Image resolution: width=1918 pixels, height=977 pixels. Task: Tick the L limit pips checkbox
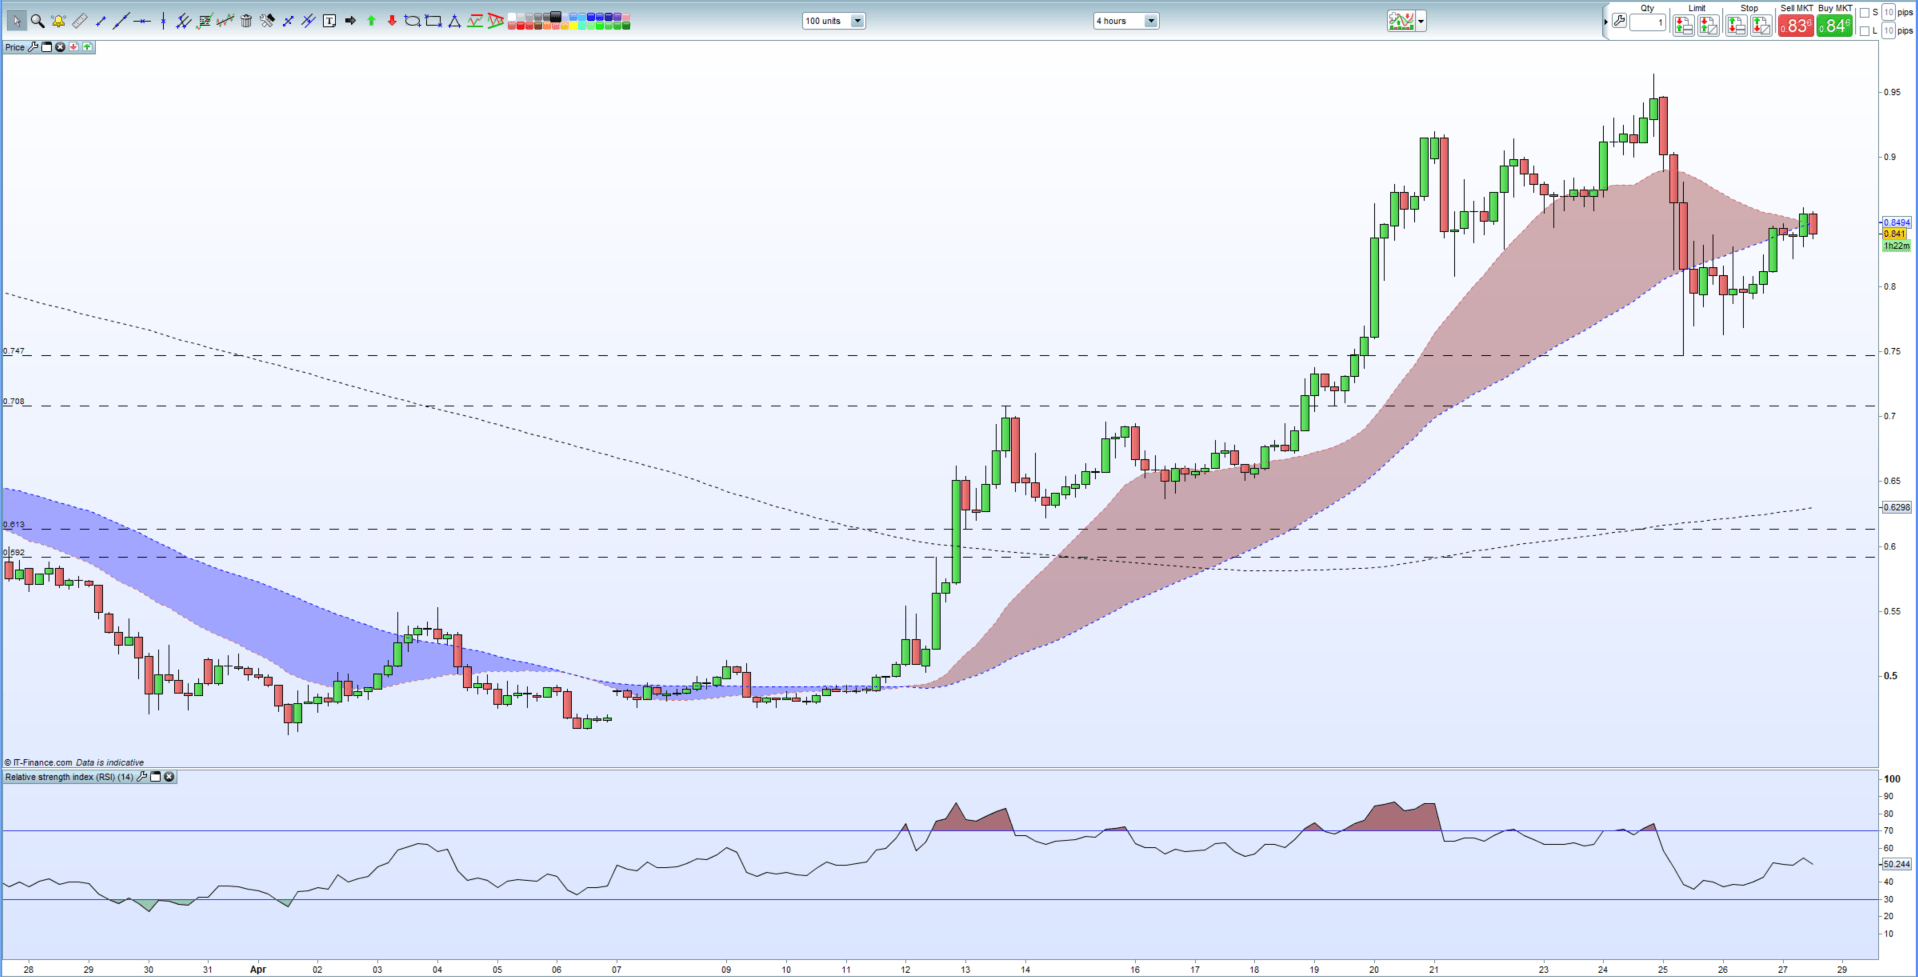[1864, 31]
